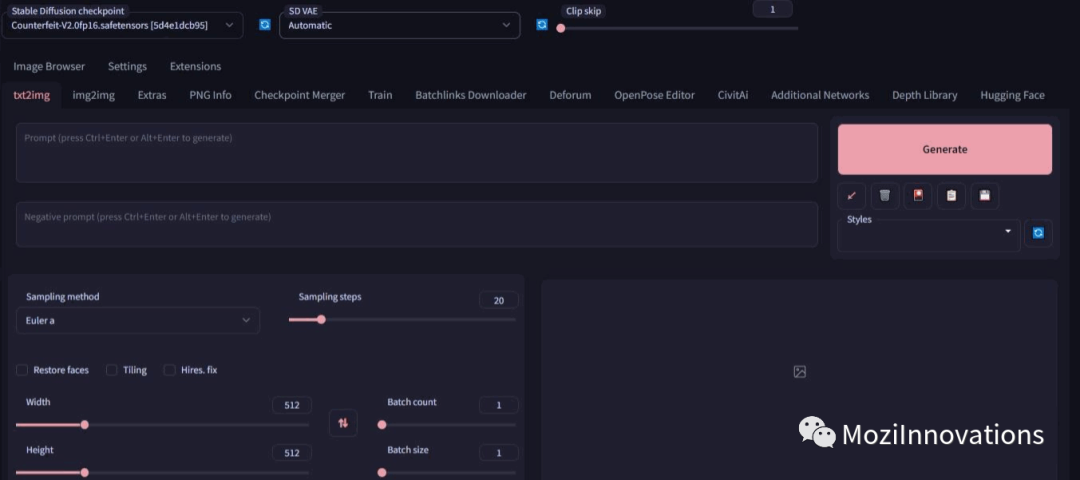This screenshot has width=1080, height=480.
Task: Open the PNG Info tab
Action: click(210, 95)
